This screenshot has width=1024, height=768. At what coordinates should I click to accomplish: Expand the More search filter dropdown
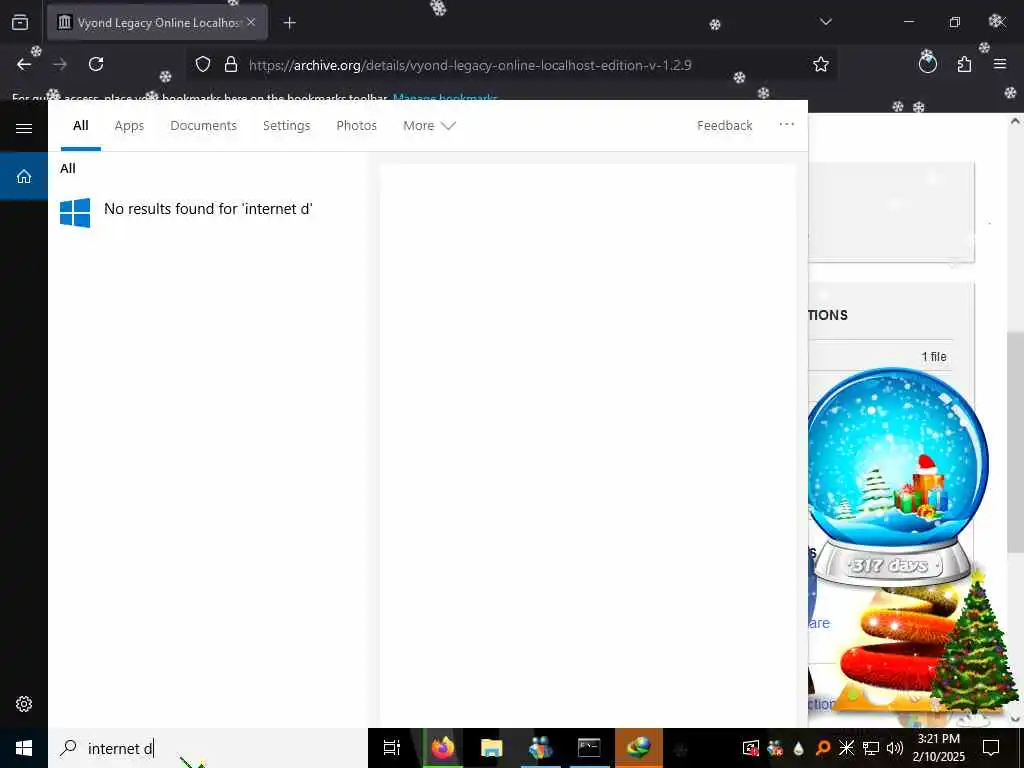pos(428,125)
